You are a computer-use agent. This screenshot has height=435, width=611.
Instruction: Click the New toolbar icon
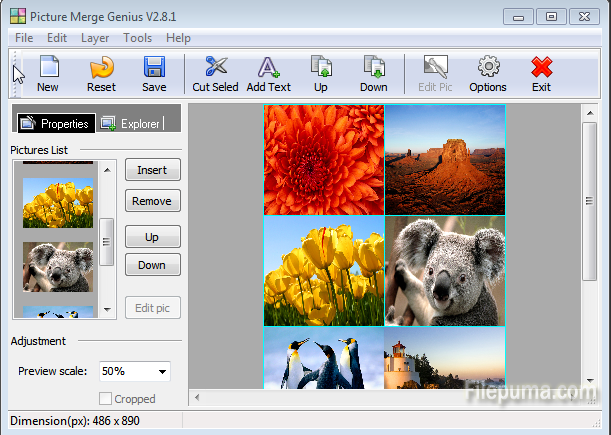click(48, 72)
